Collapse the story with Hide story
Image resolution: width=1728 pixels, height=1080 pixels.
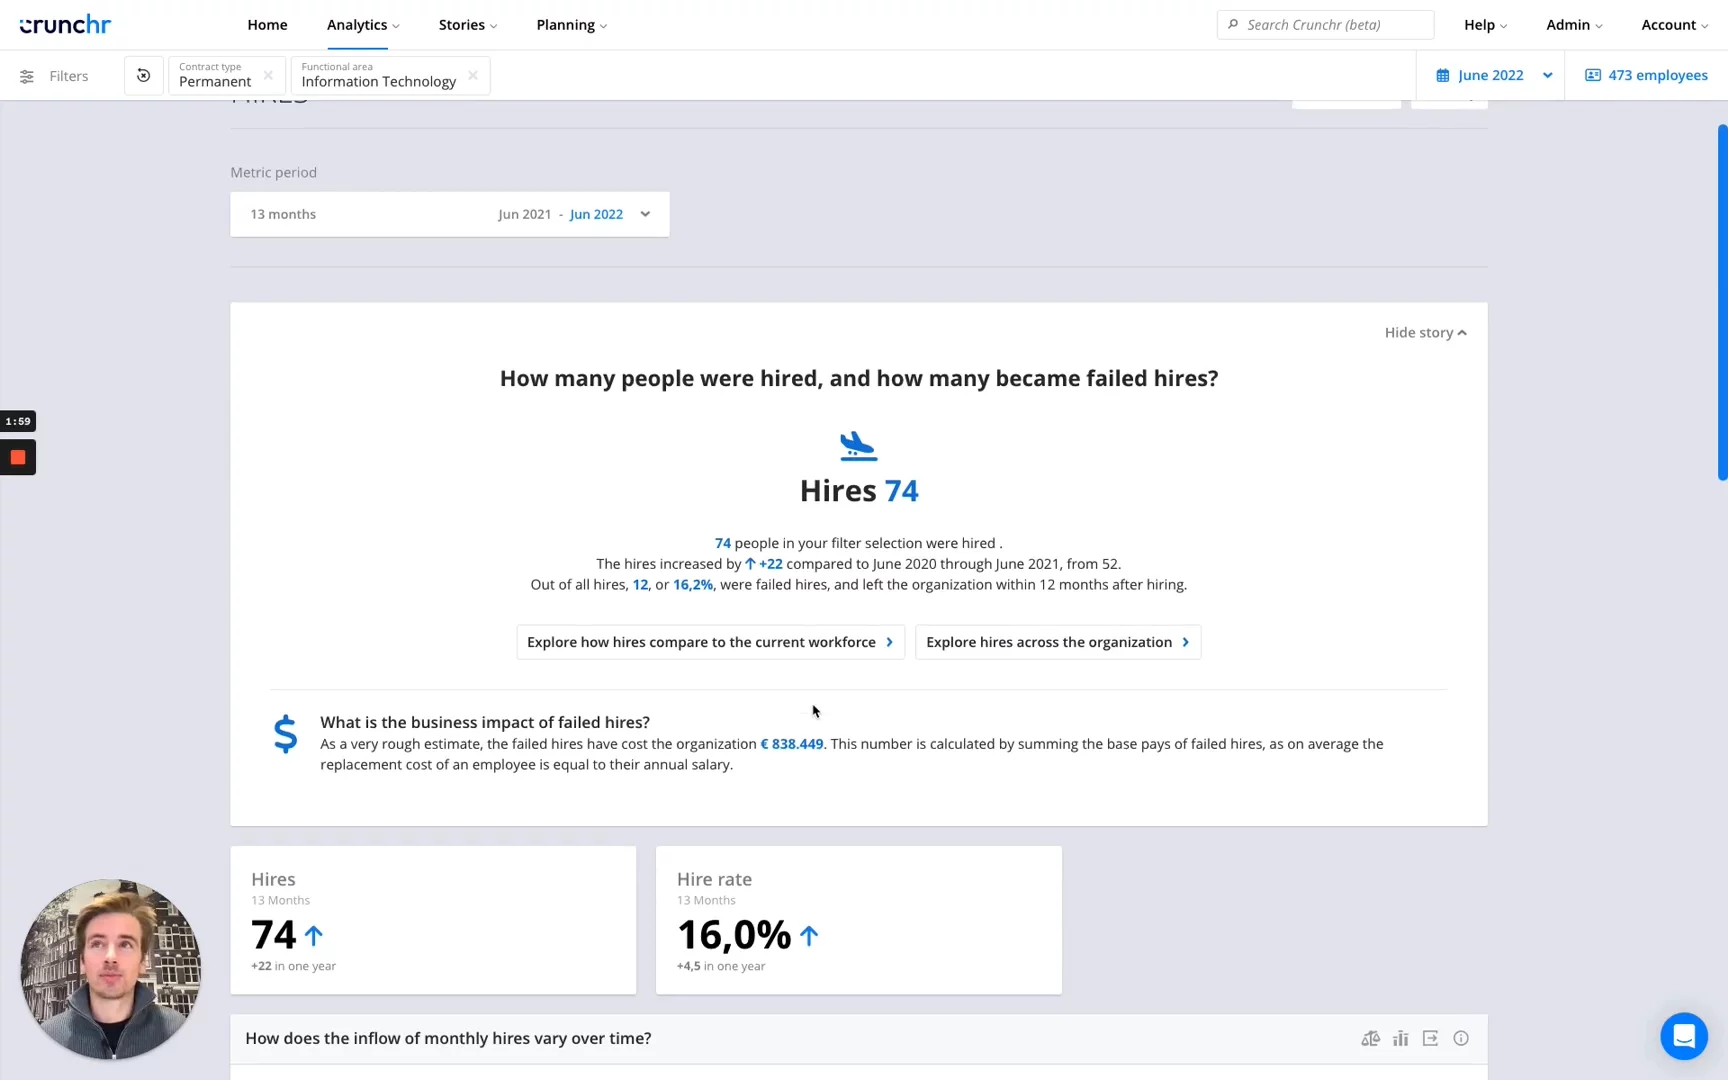1425,333
